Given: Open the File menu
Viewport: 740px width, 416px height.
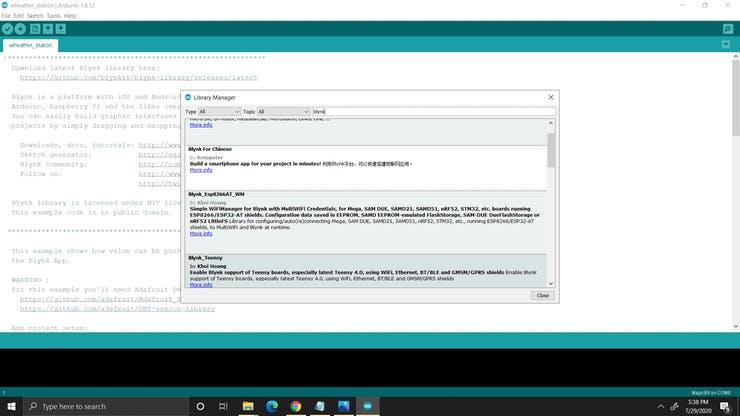Looking at the screenshot, I should click(6, 16).
